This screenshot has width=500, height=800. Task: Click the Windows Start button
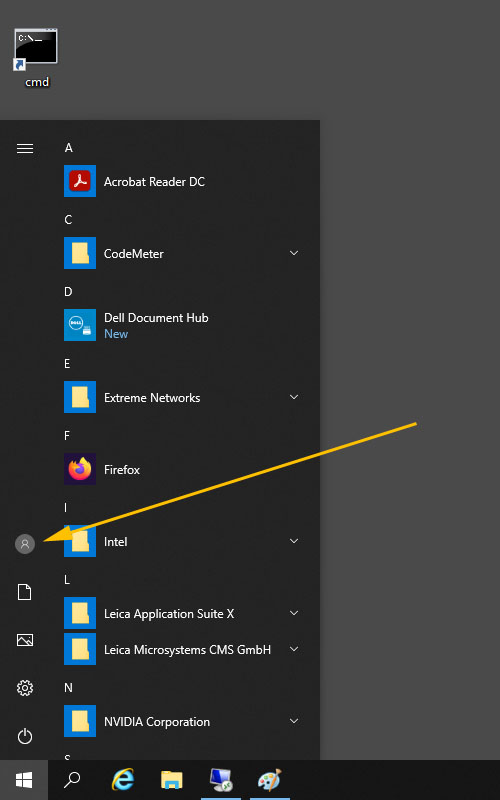tap(24, 780)
